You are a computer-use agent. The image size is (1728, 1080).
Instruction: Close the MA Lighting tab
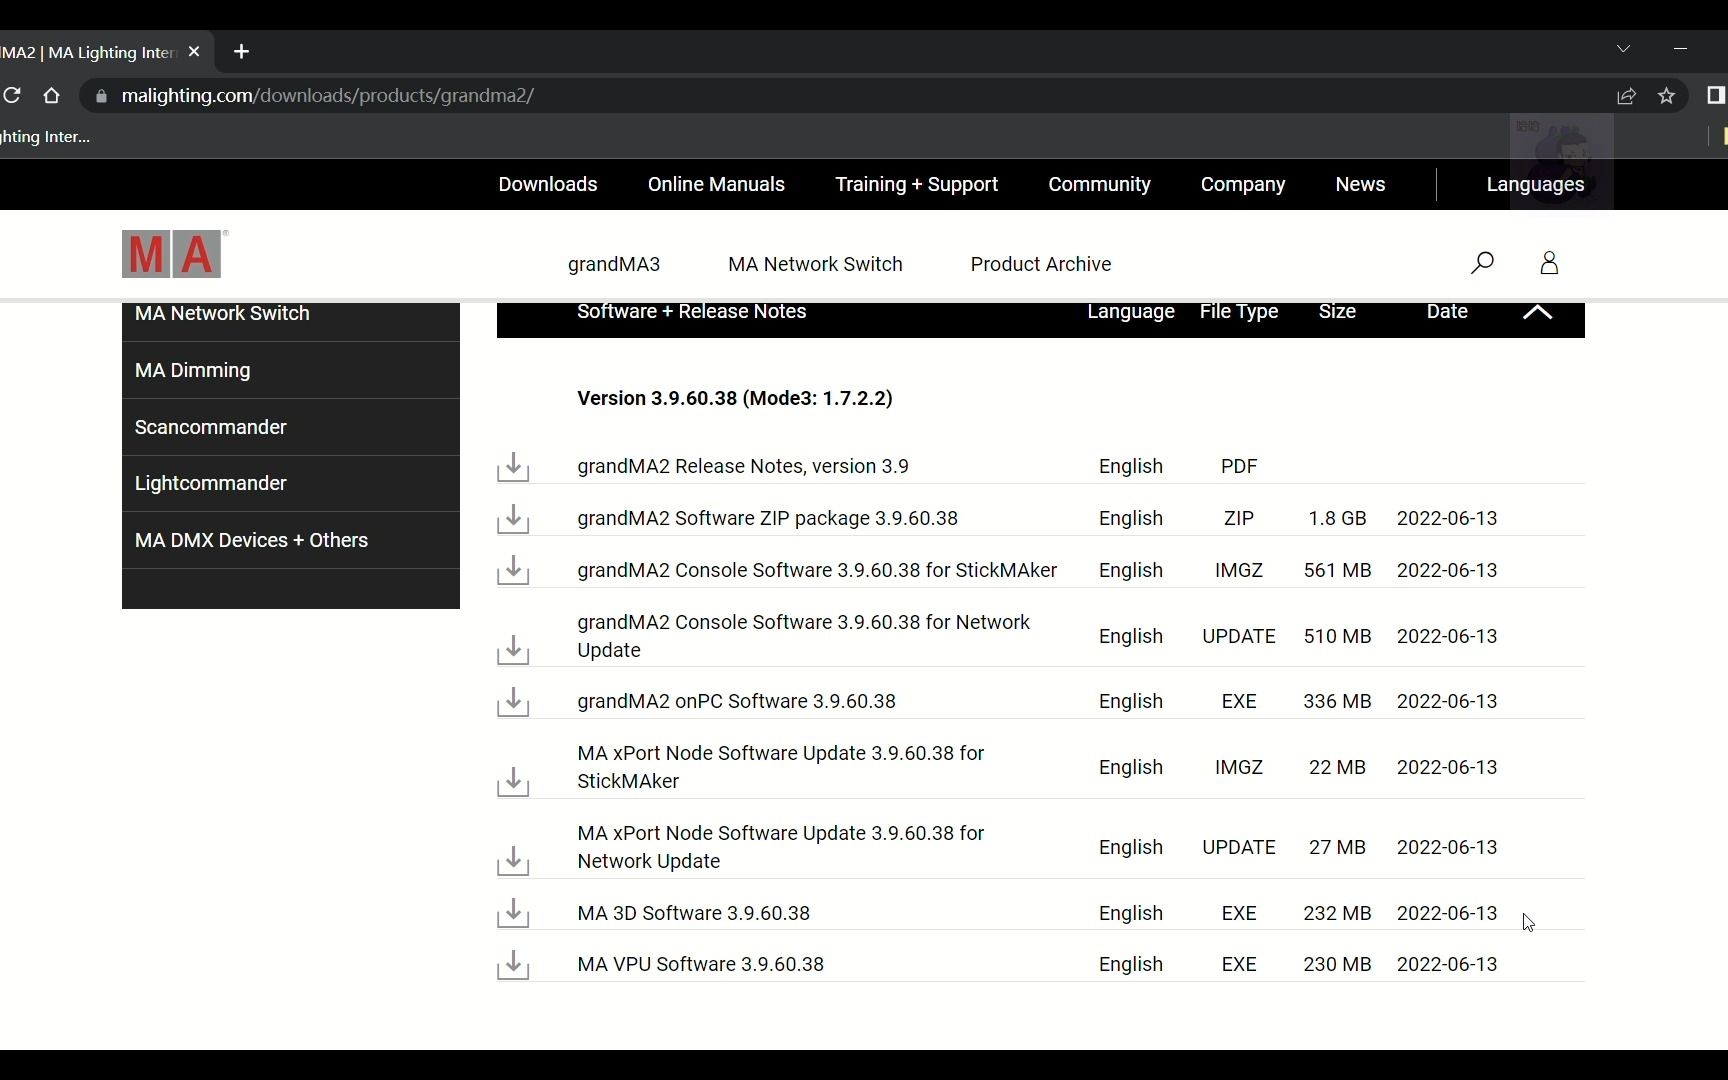pos(194,52)
